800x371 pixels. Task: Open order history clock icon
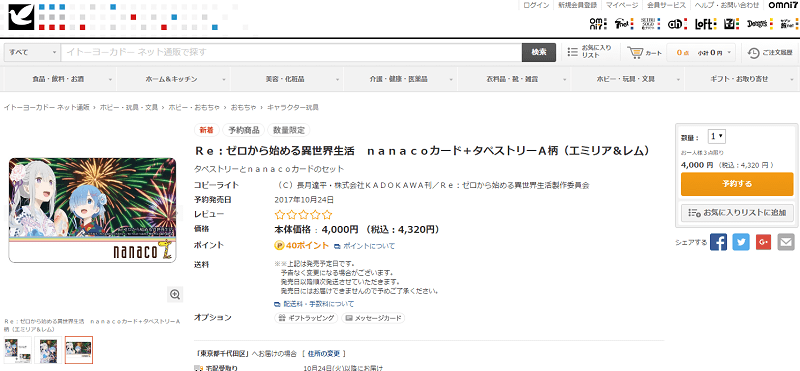754,53
